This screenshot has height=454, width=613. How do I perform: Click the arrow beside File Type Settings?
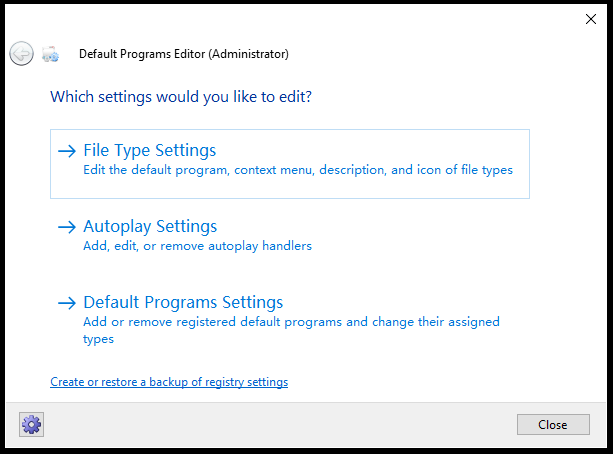coord(67,151)
